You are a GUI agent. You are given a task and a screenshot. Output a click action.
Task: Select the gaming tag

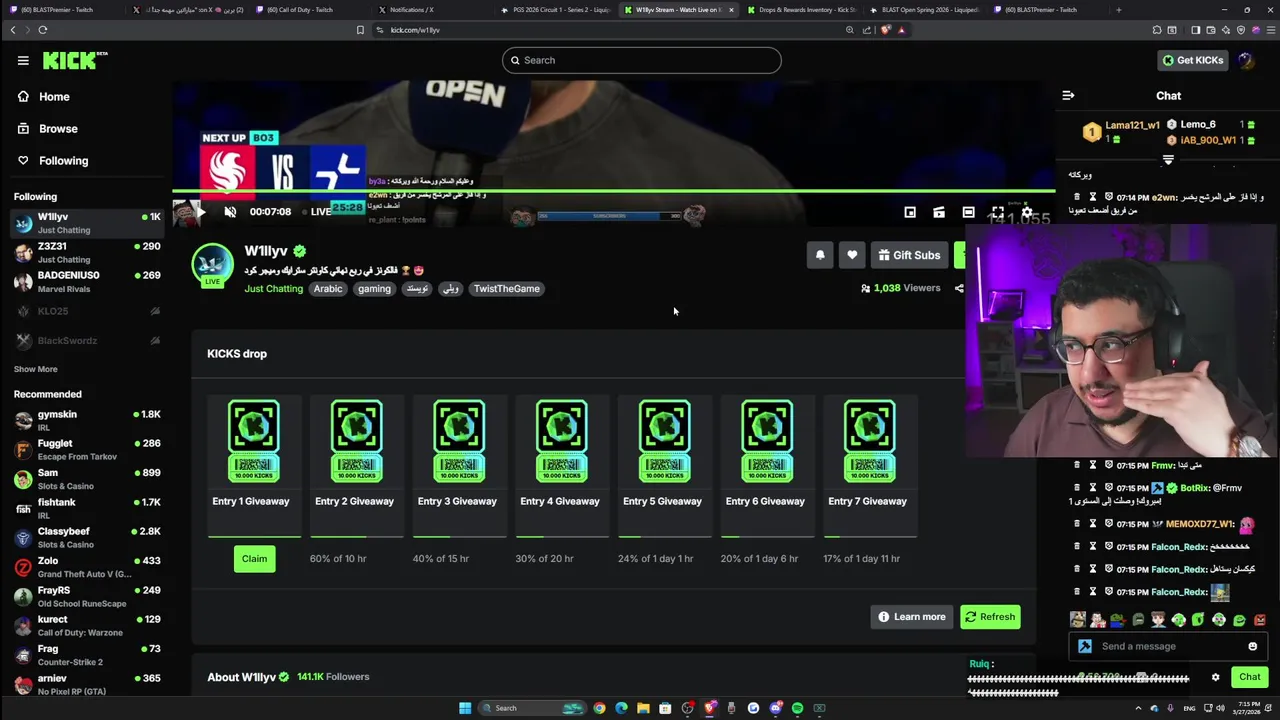tap(374, 289)
